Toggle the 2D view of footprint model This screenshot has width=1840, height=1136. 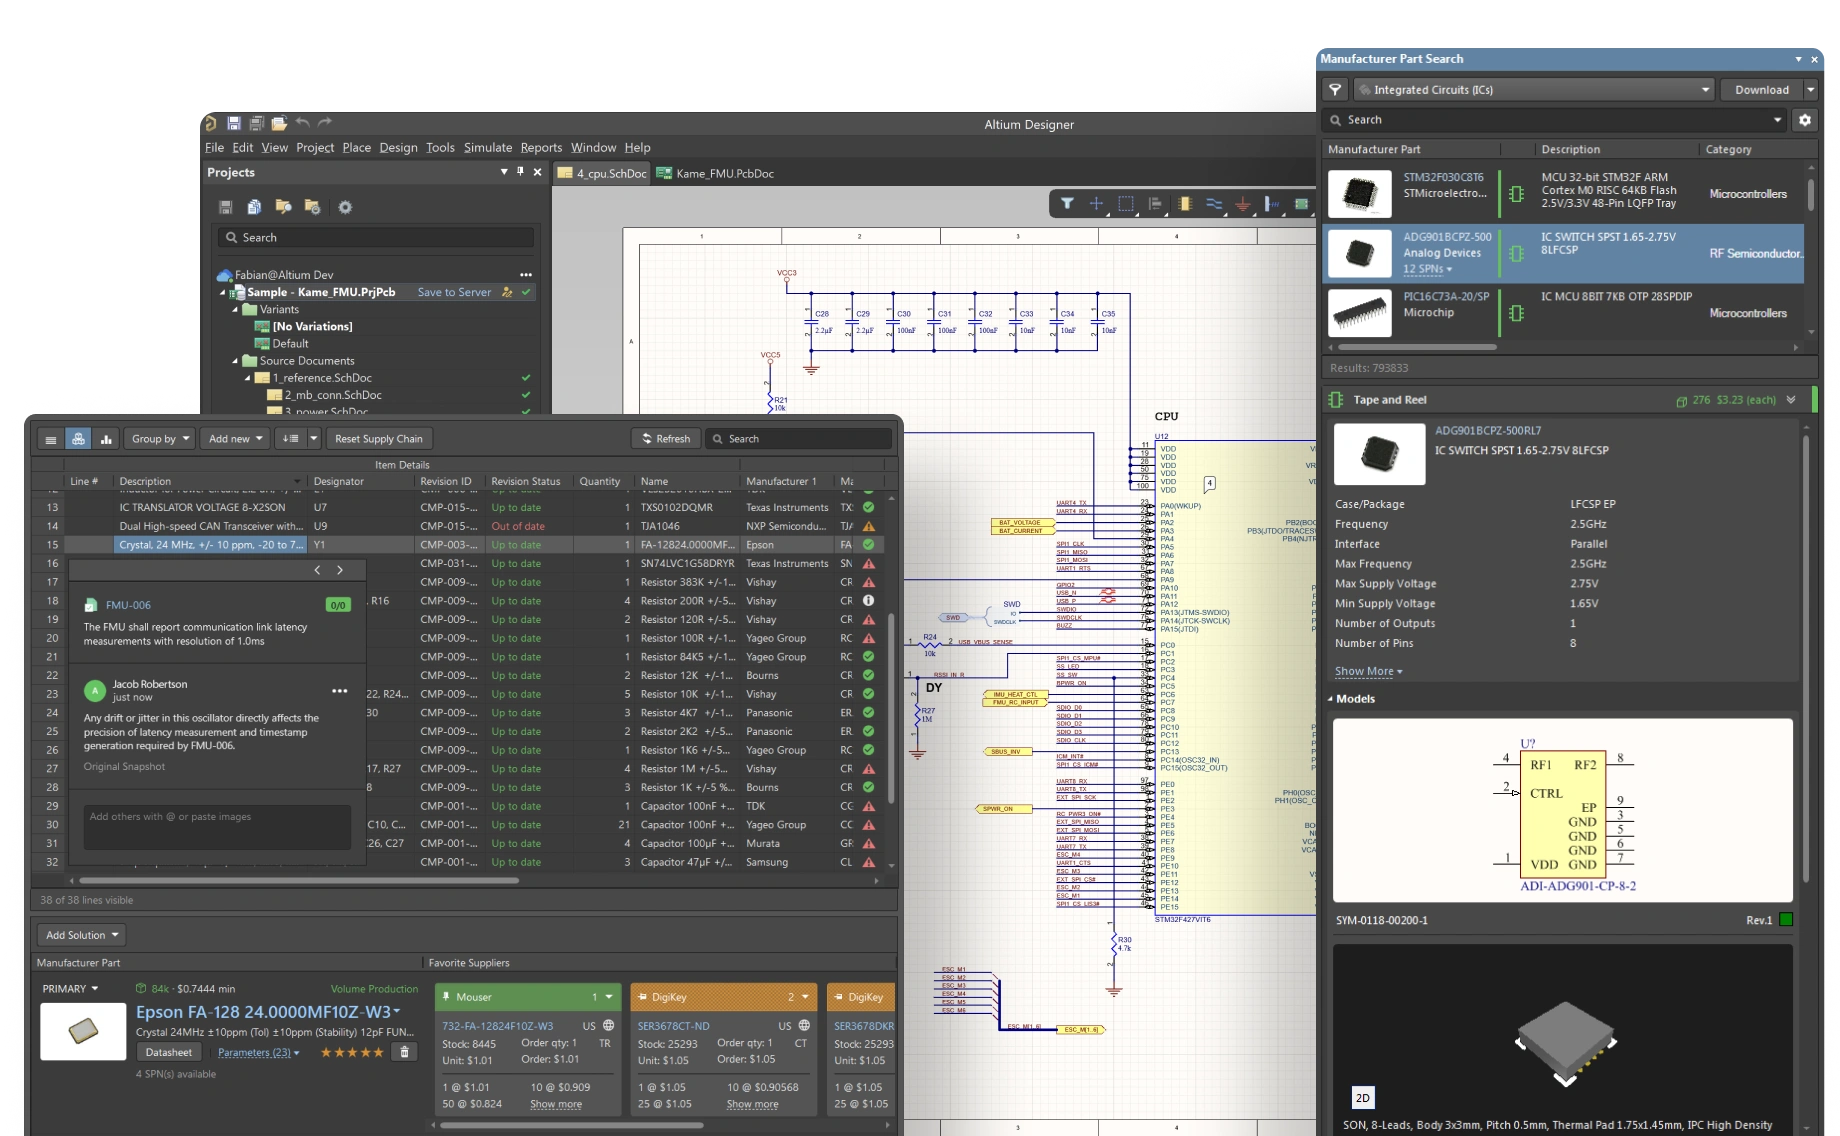point(1362,1098)
